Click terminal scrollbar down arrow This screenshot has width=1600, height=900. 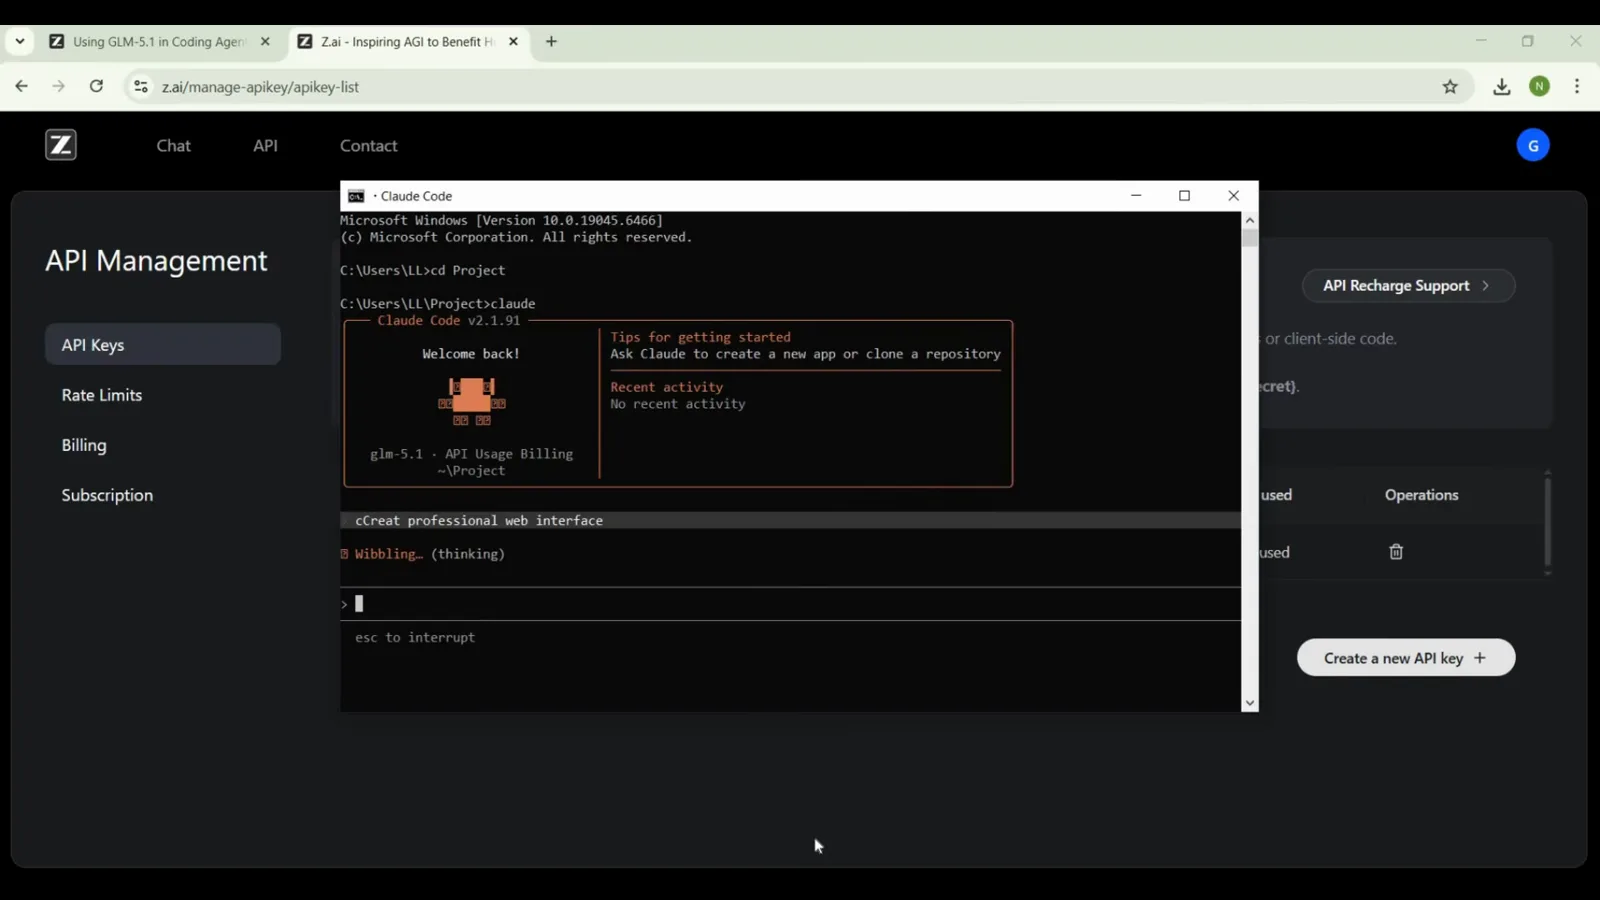pyautogui.click(x=1250, y=703)
